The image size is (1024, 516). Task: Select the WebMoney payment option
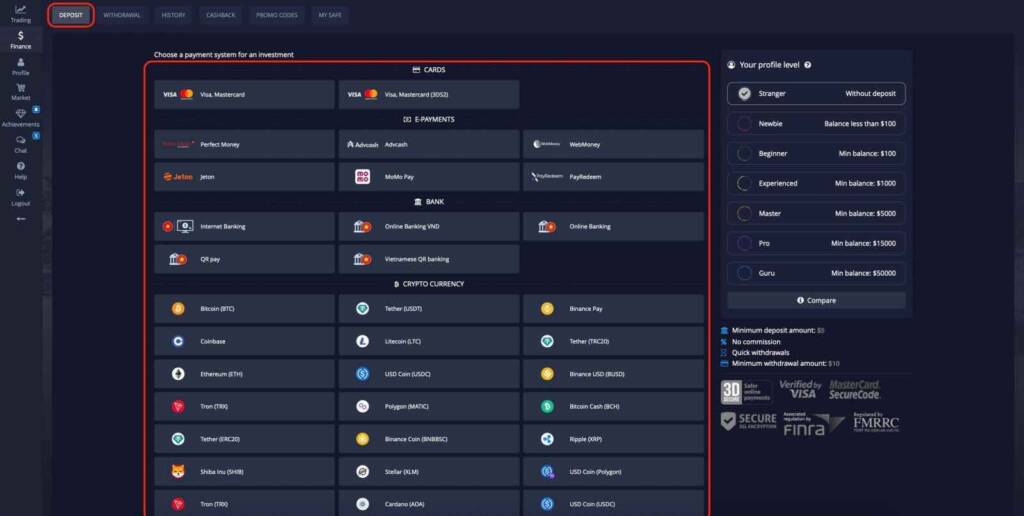pyautogui.click(x=613, y=144)
